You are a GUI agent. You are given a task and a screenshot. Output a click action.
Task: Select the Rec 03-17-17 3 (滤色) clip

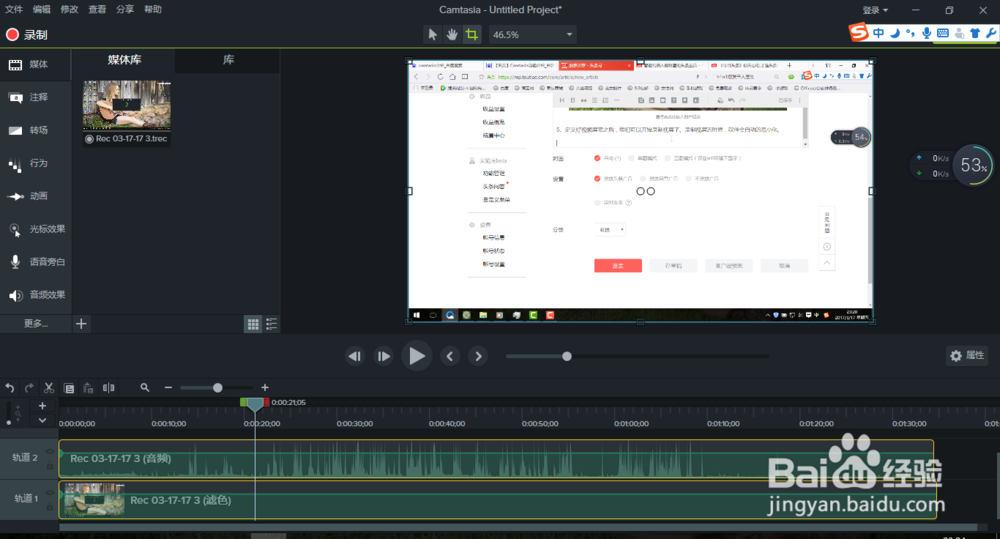tap(497, 499)
